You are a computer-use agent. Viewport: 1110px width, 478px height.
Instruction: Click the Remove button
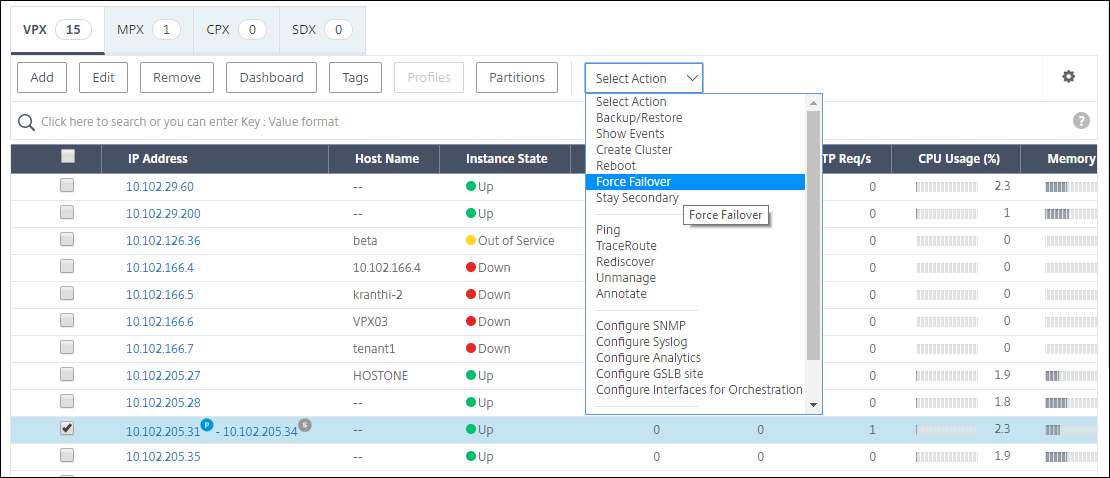click(177, 78)
